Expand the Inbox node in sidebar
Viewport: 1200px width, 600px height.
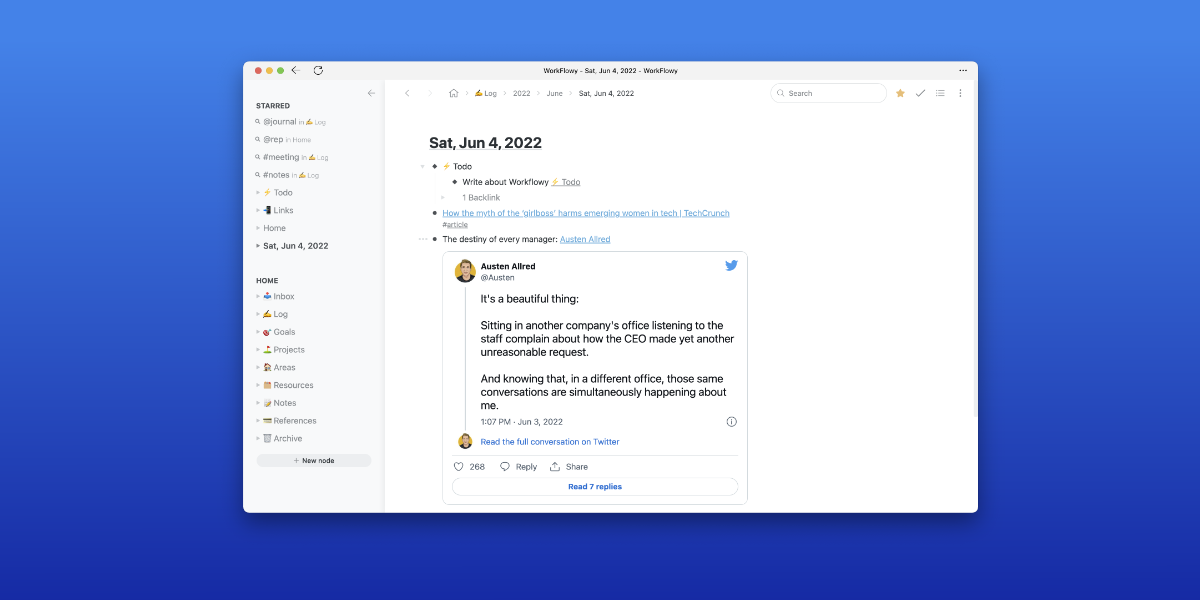click(258, 297)
